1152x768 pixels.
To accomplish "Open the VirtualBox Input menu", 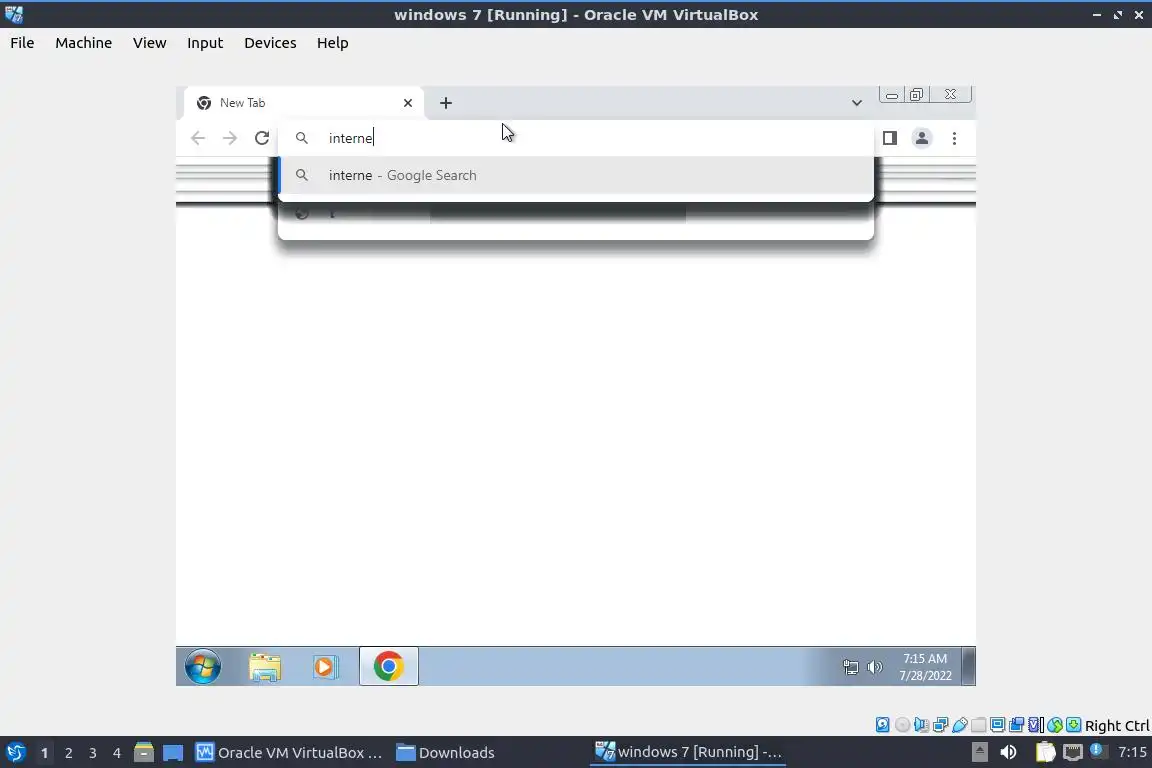I will [205, 43].
